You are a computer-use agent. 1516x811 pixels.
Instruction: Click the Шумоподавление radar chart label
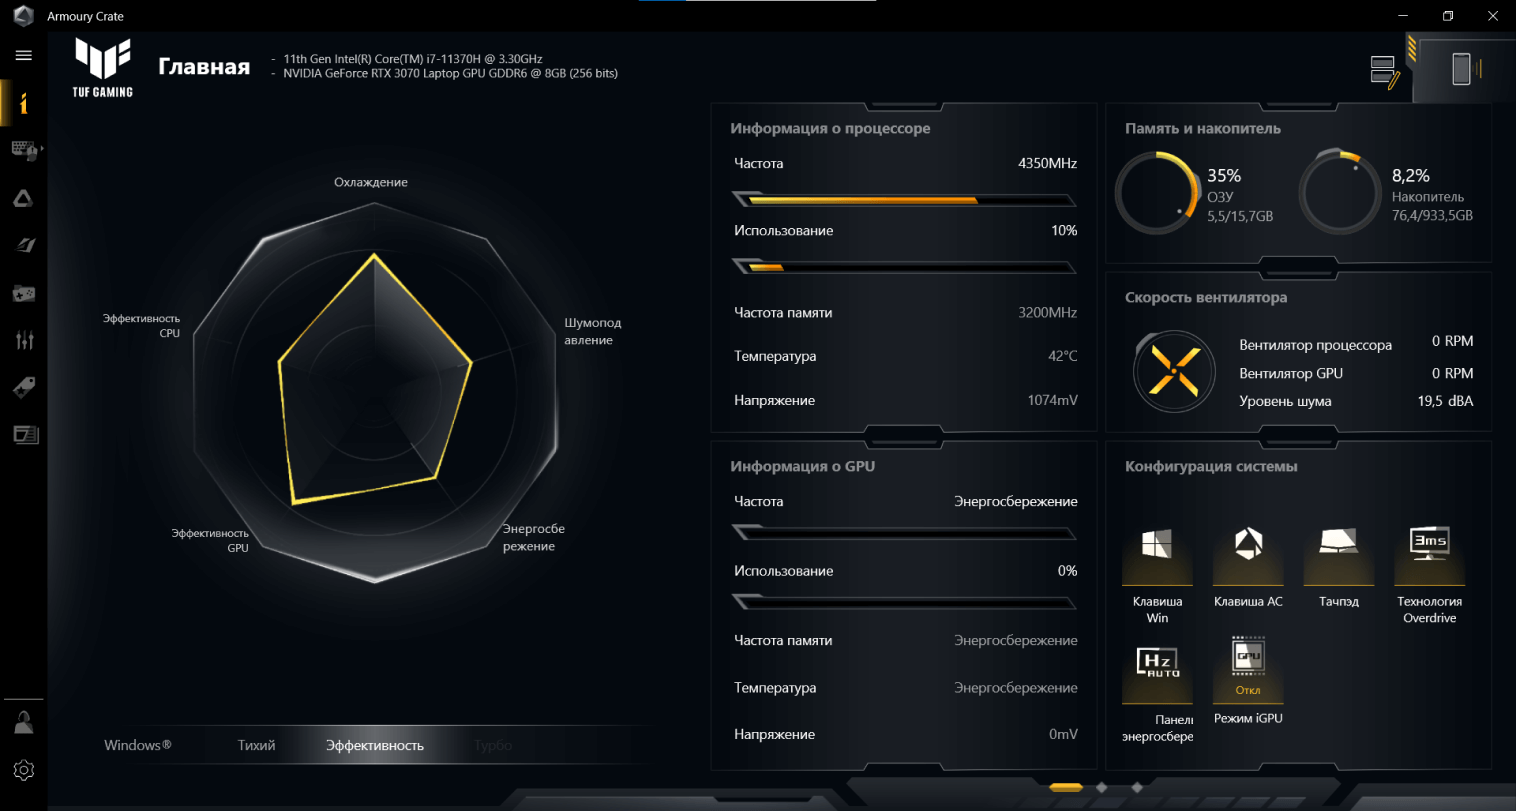coord(592,331)
